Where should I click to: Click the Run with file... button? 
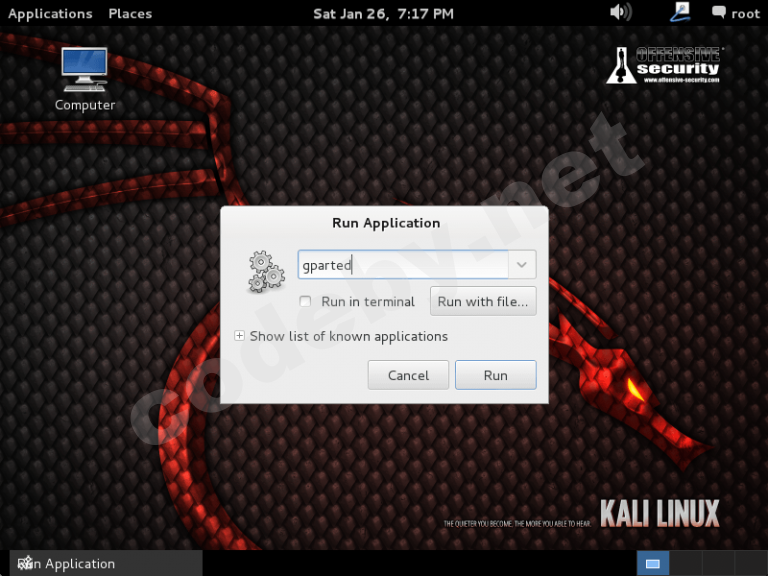click(483, 301)
